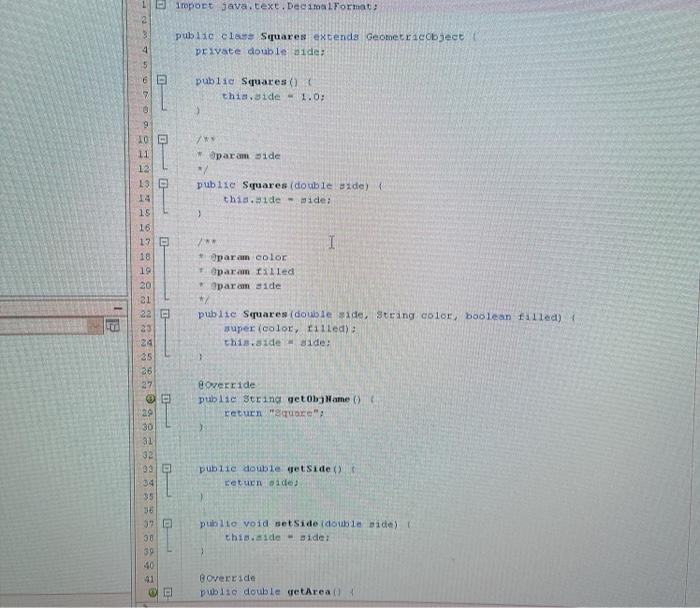
Task: Click the 'GeometricObject' class name on line 3
Action: pos(415,37)
